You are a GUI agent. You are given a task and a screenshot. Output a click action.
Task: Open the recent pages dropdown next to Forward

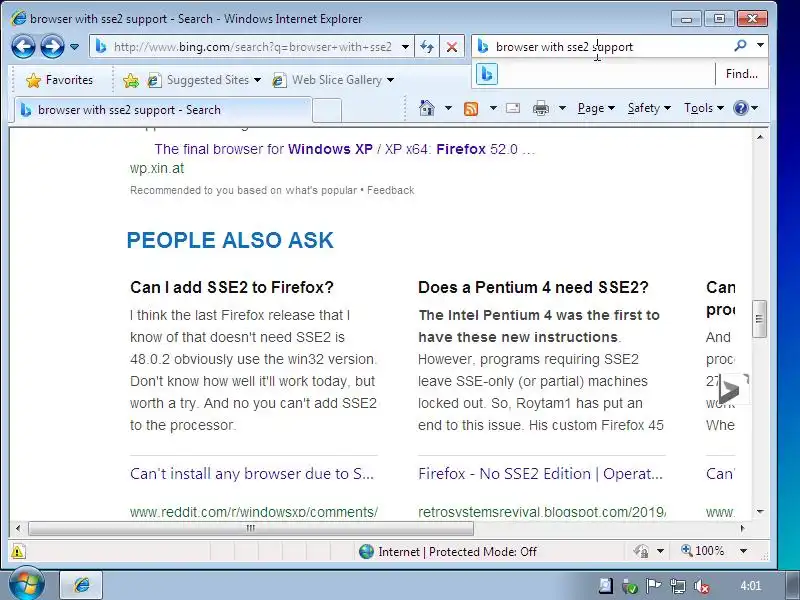[74, 47]
